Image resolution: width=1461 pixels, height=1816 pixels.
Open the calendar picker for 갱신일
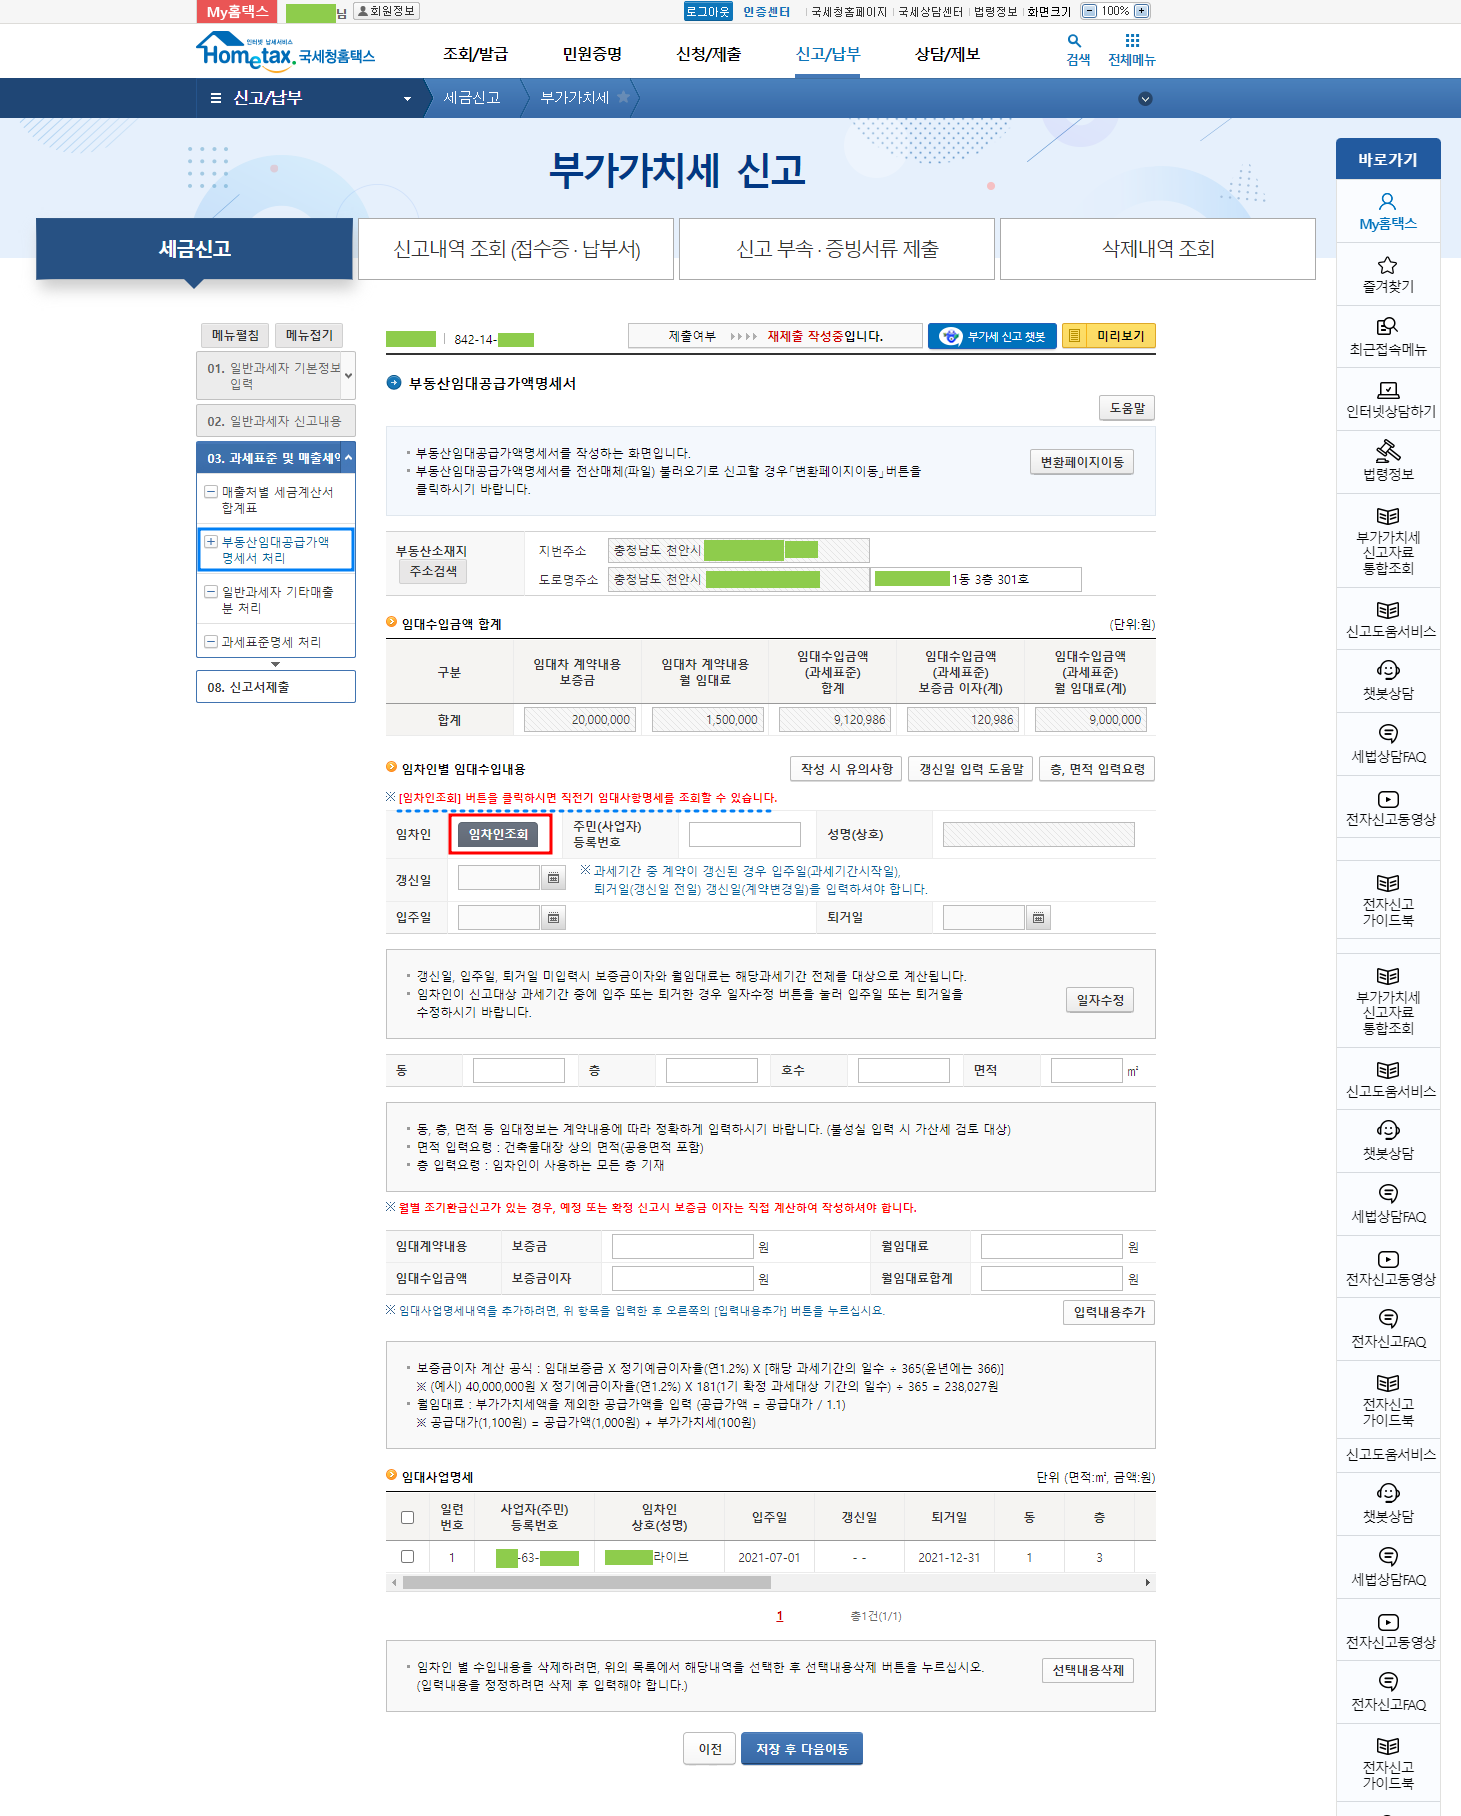(553, 878)
